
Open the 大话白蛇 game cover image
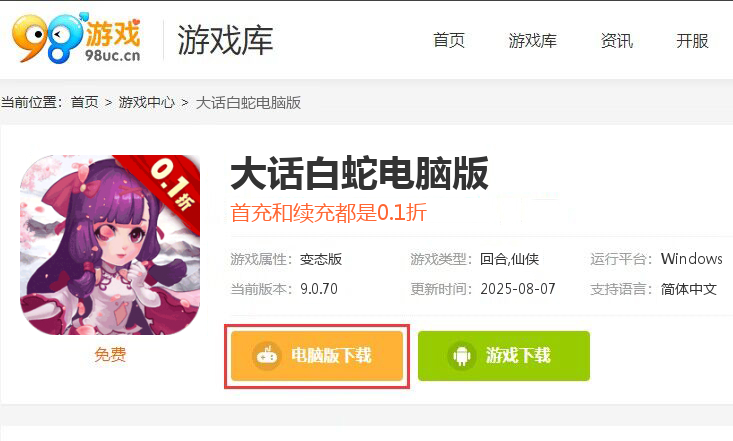110,245
